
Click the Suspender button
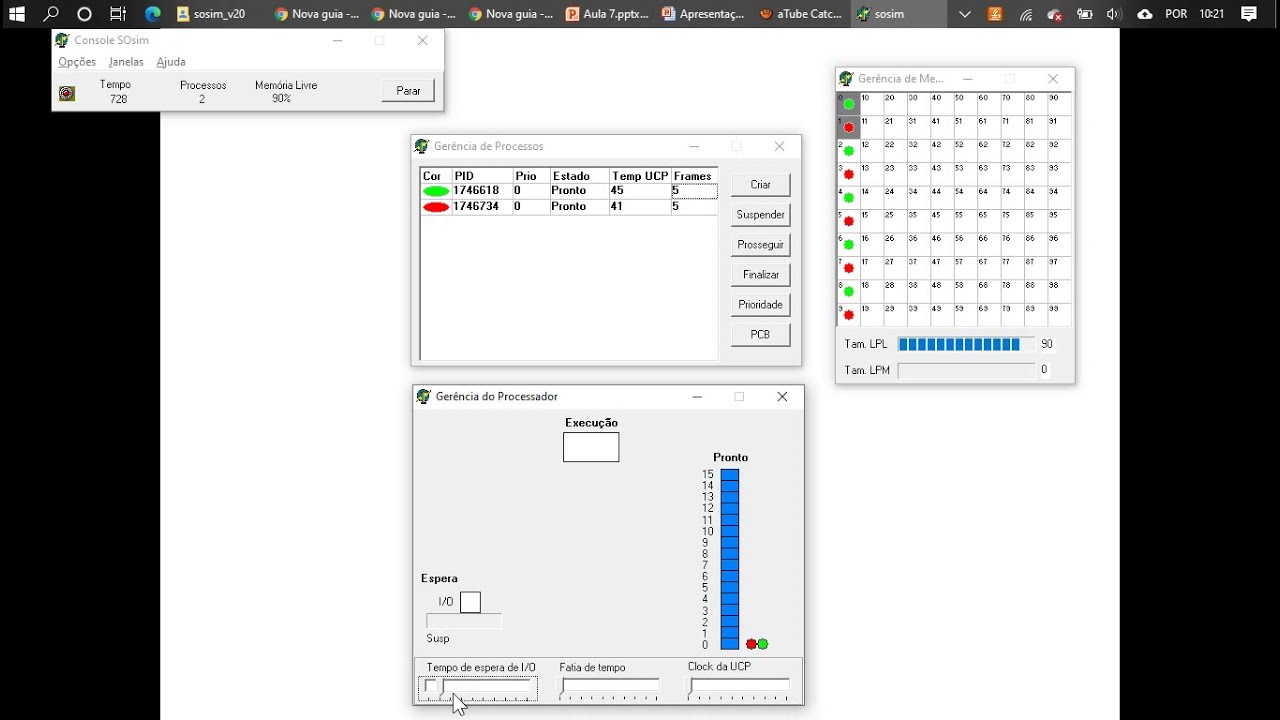pos(760,214)
